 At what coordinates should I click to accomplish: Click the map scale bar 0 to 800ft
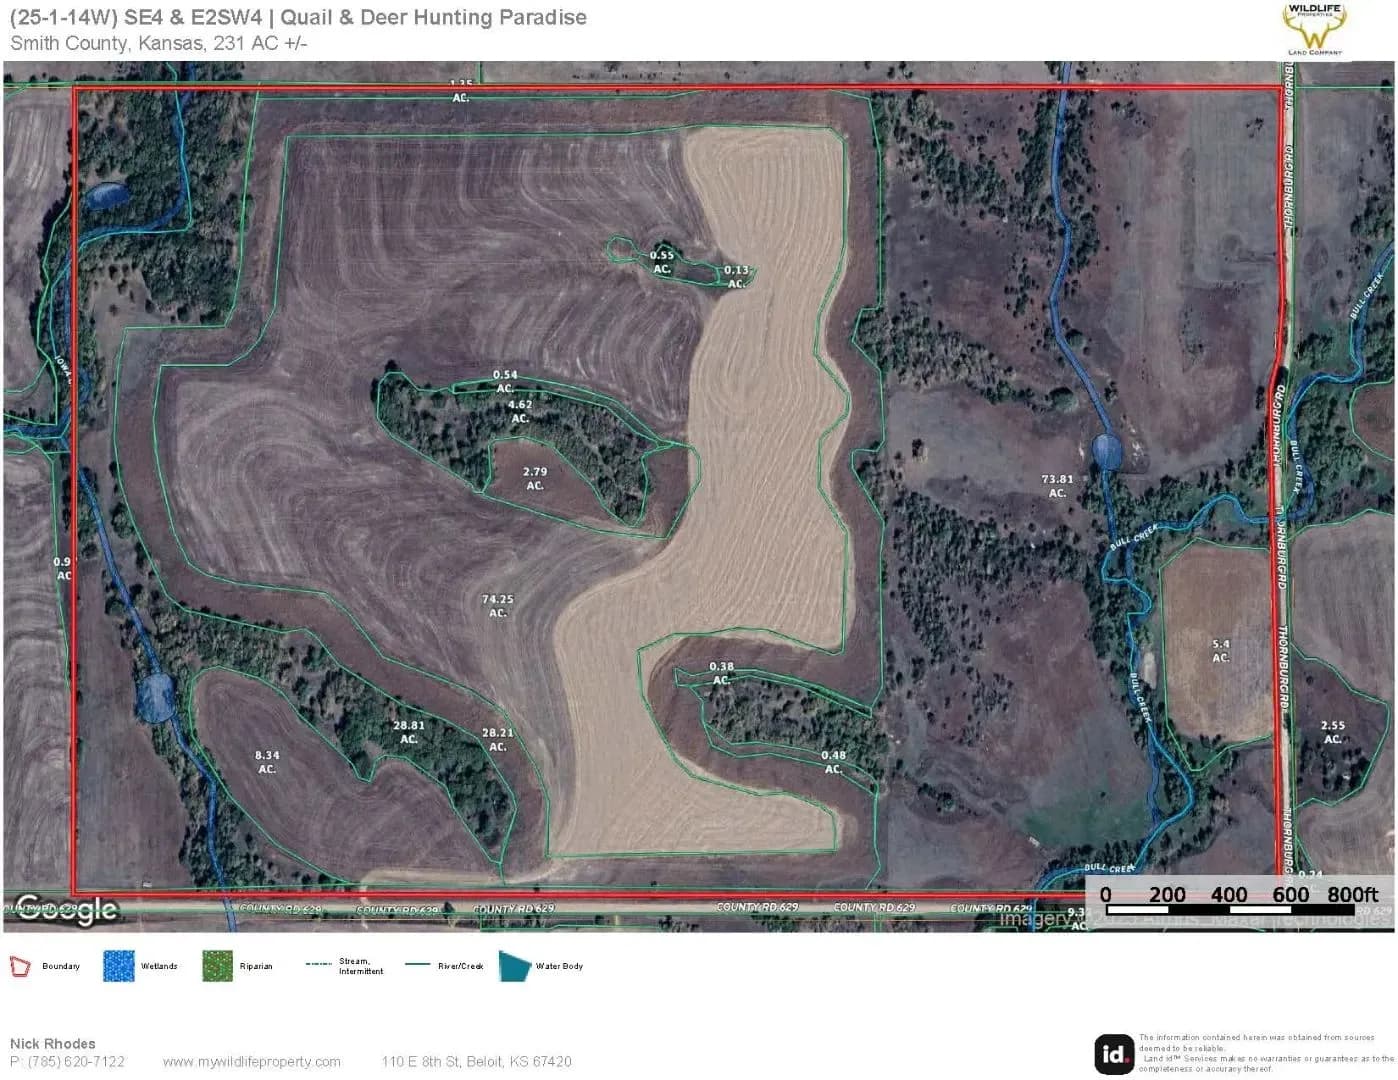[x=1238, y=900]
